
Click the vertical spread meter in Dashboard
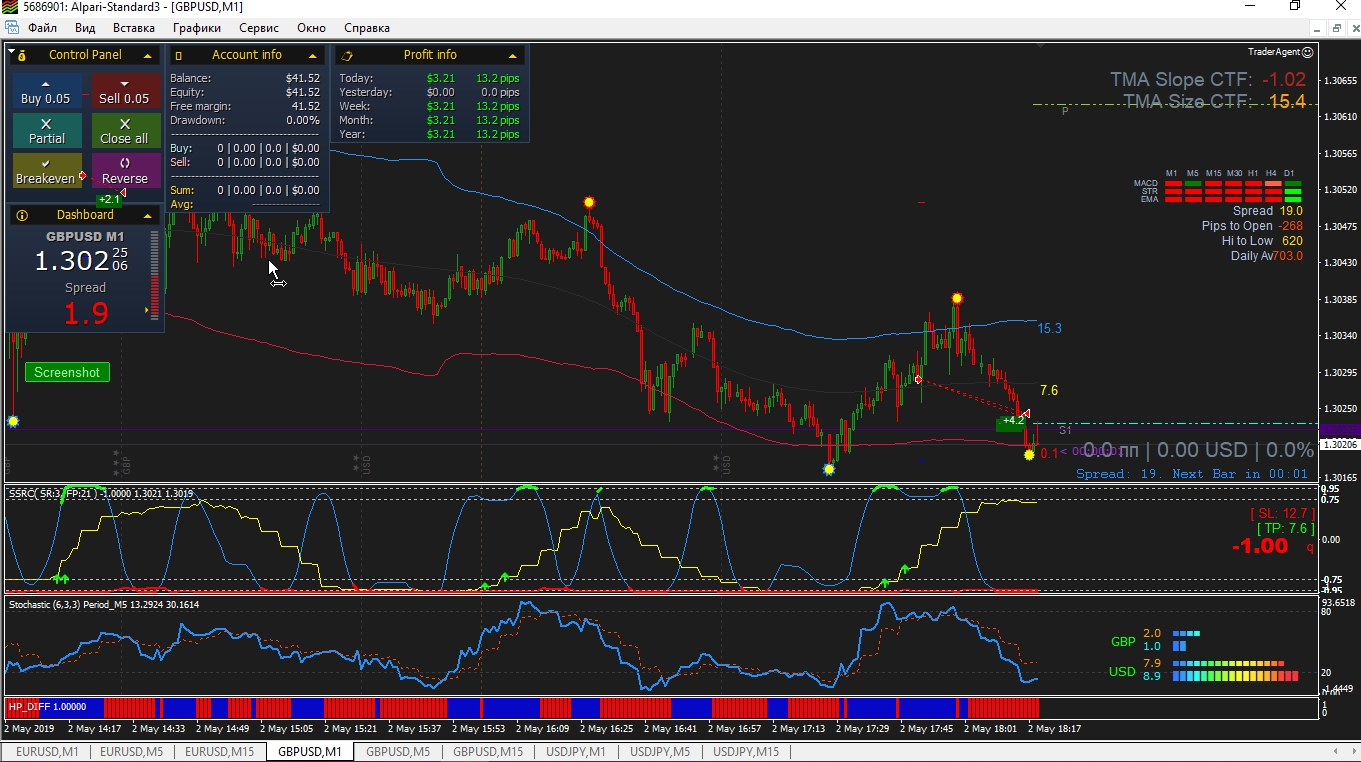154,275
